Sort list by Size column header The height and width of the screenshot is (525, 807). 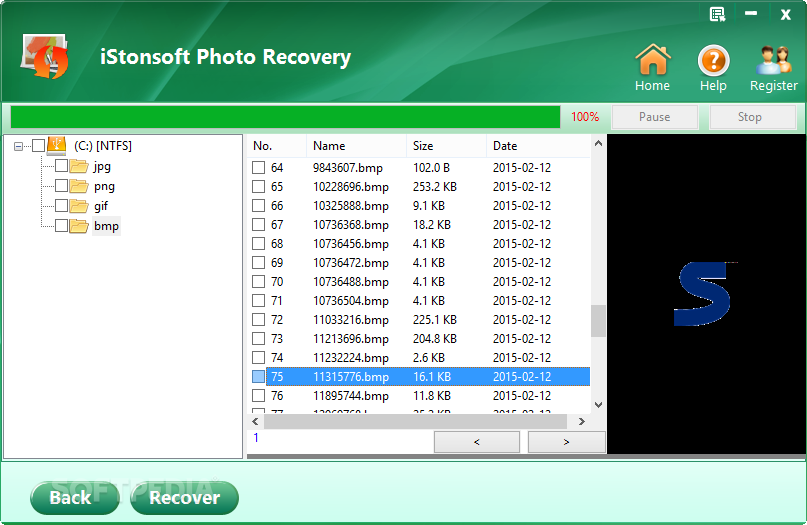[x=446, y=146]
